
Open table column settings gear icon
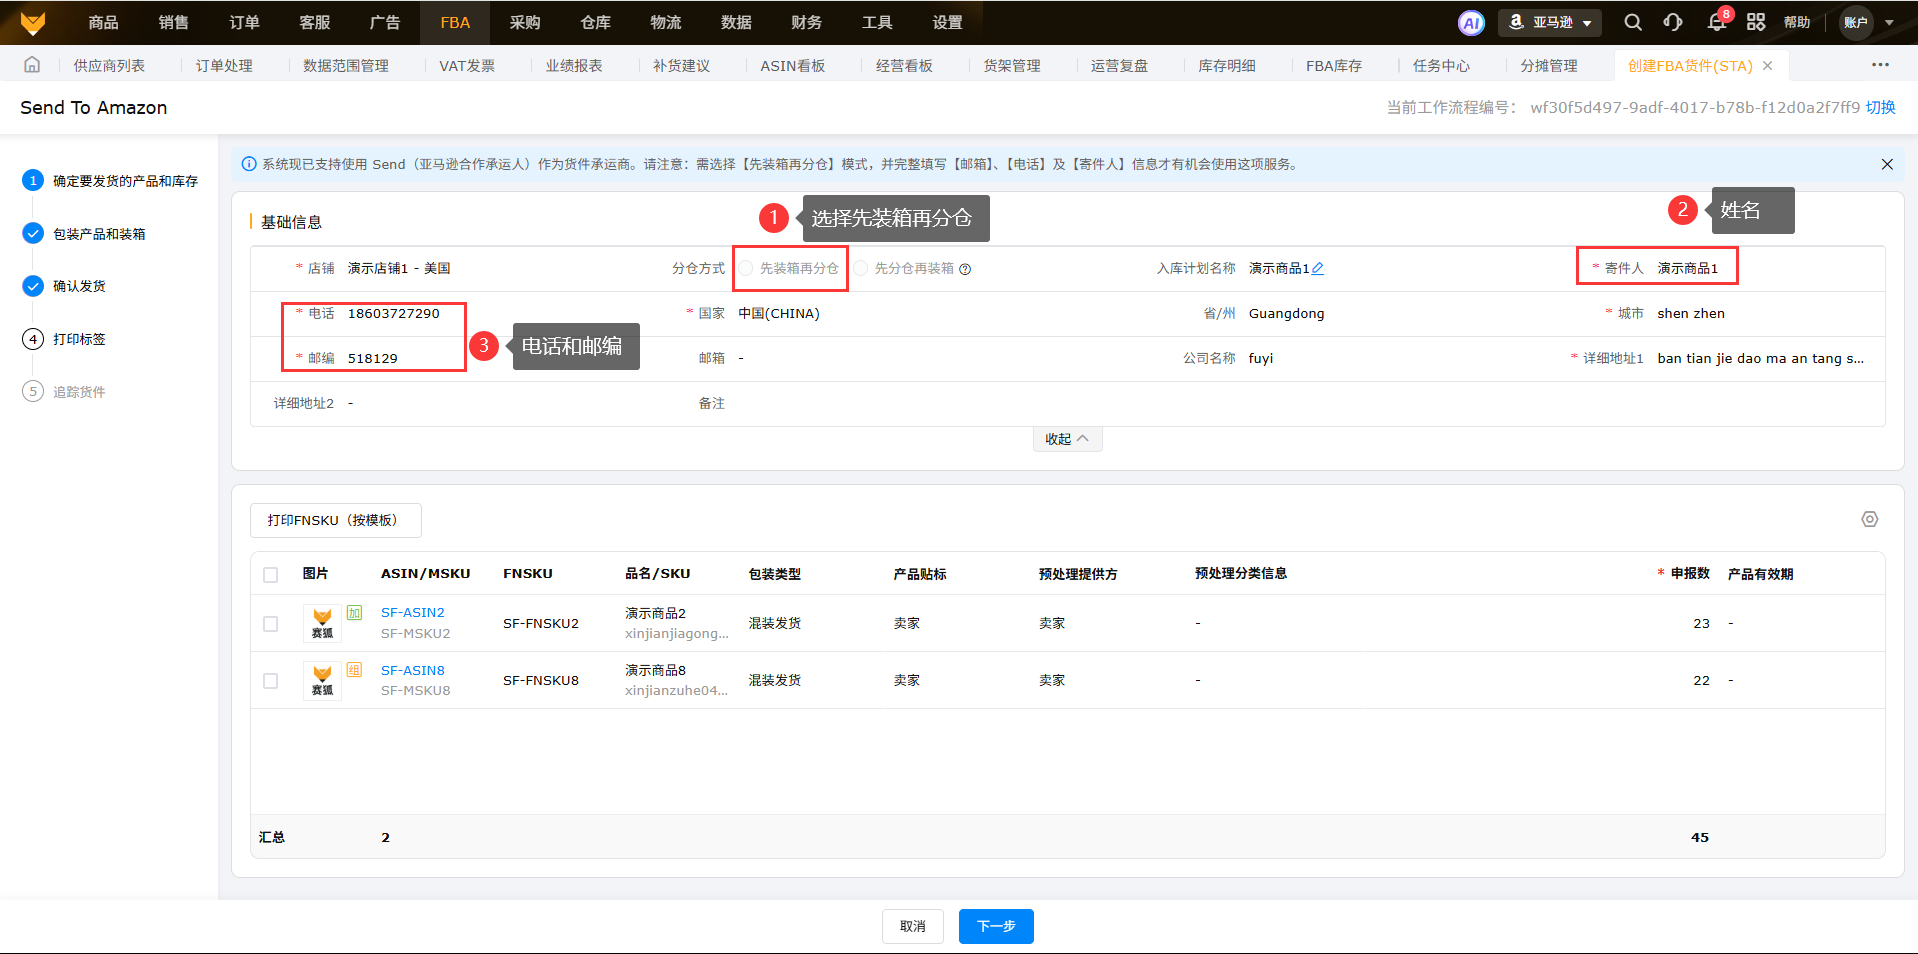(1869, 519)
